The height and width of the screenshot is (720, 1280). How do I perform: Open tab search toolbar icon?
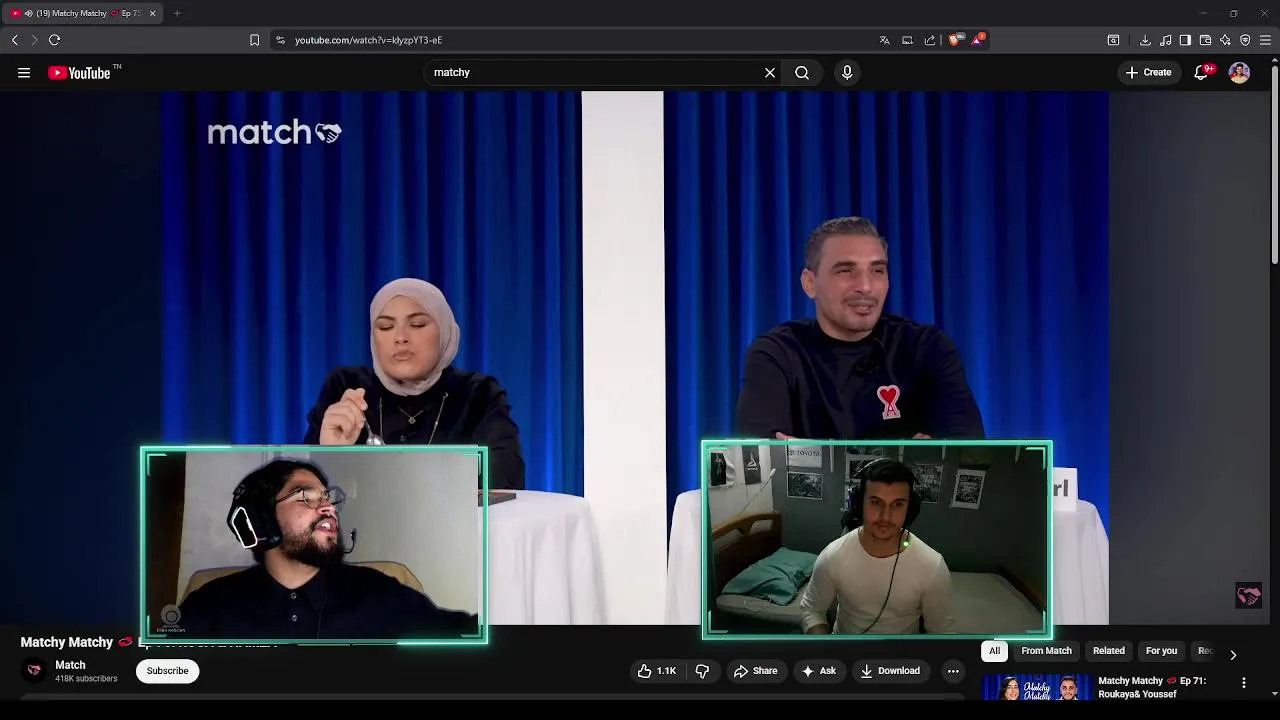[x=1113, y=40]
